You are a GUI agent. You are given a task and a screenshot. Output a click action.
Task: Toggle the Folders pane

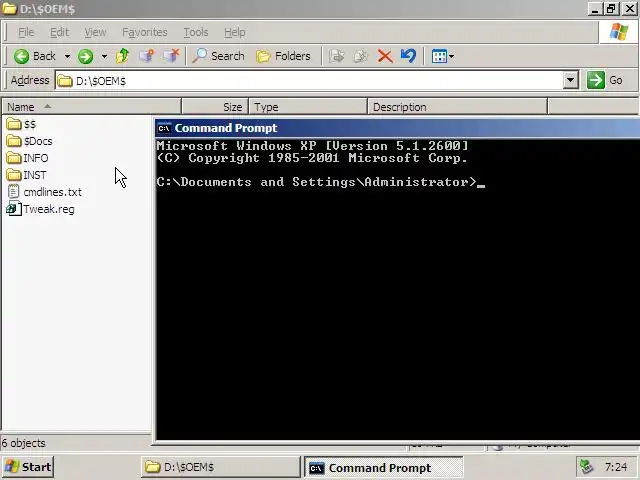(283, 56)
